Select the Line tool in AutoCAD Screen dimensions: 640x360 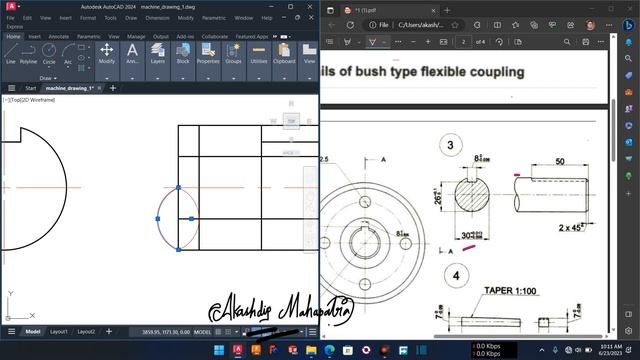click(x=11, y=54)
